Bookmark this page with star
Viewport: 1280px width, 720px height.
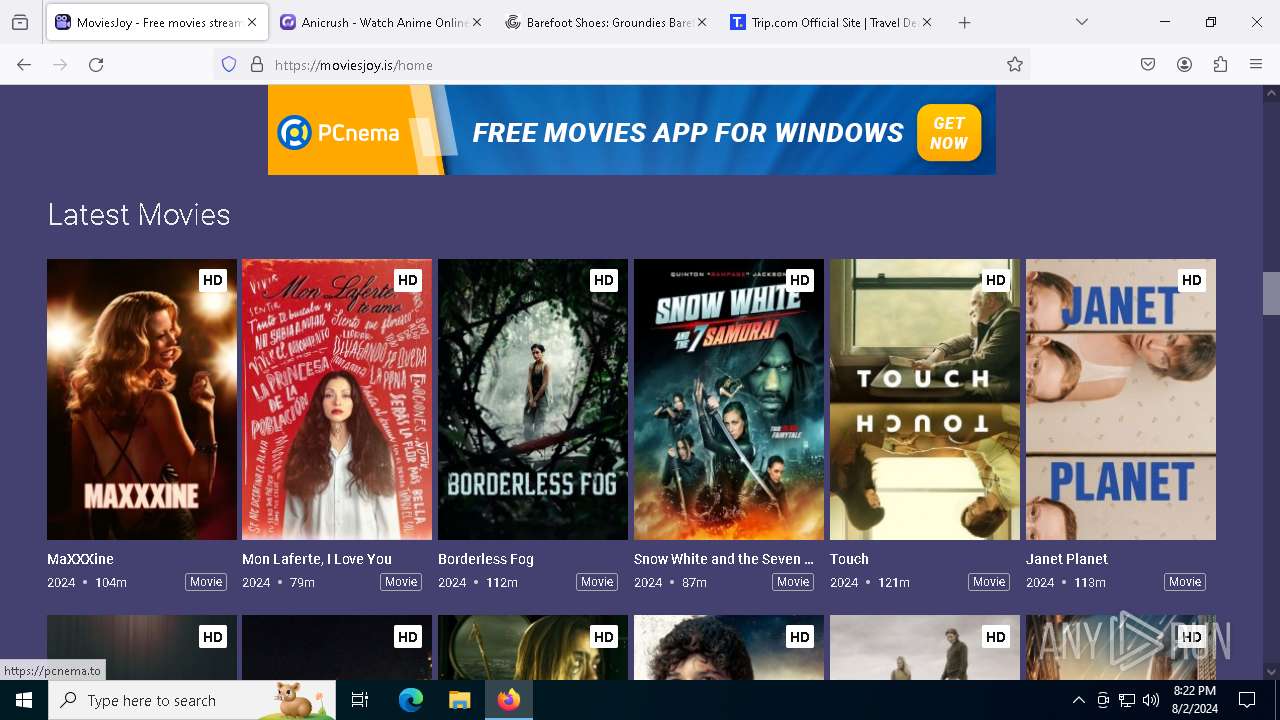click(1015, 64)
